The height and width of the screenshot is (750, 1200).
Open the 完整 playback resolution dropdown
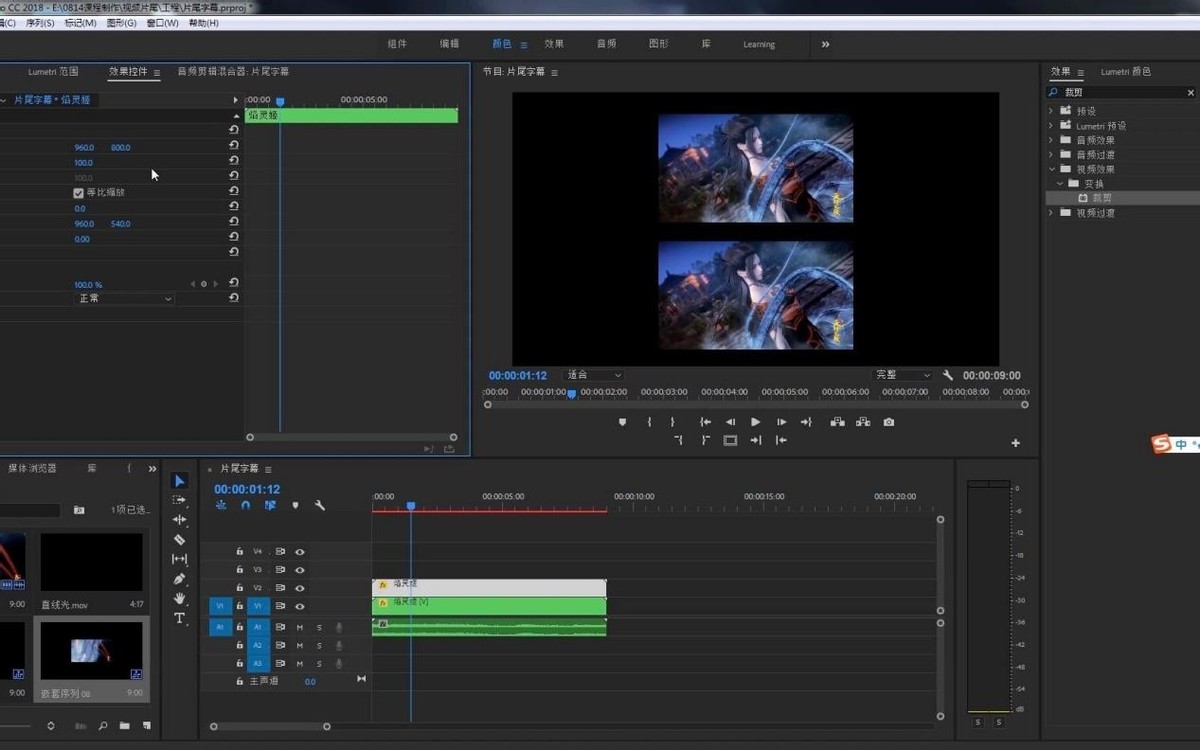(902, 375)
